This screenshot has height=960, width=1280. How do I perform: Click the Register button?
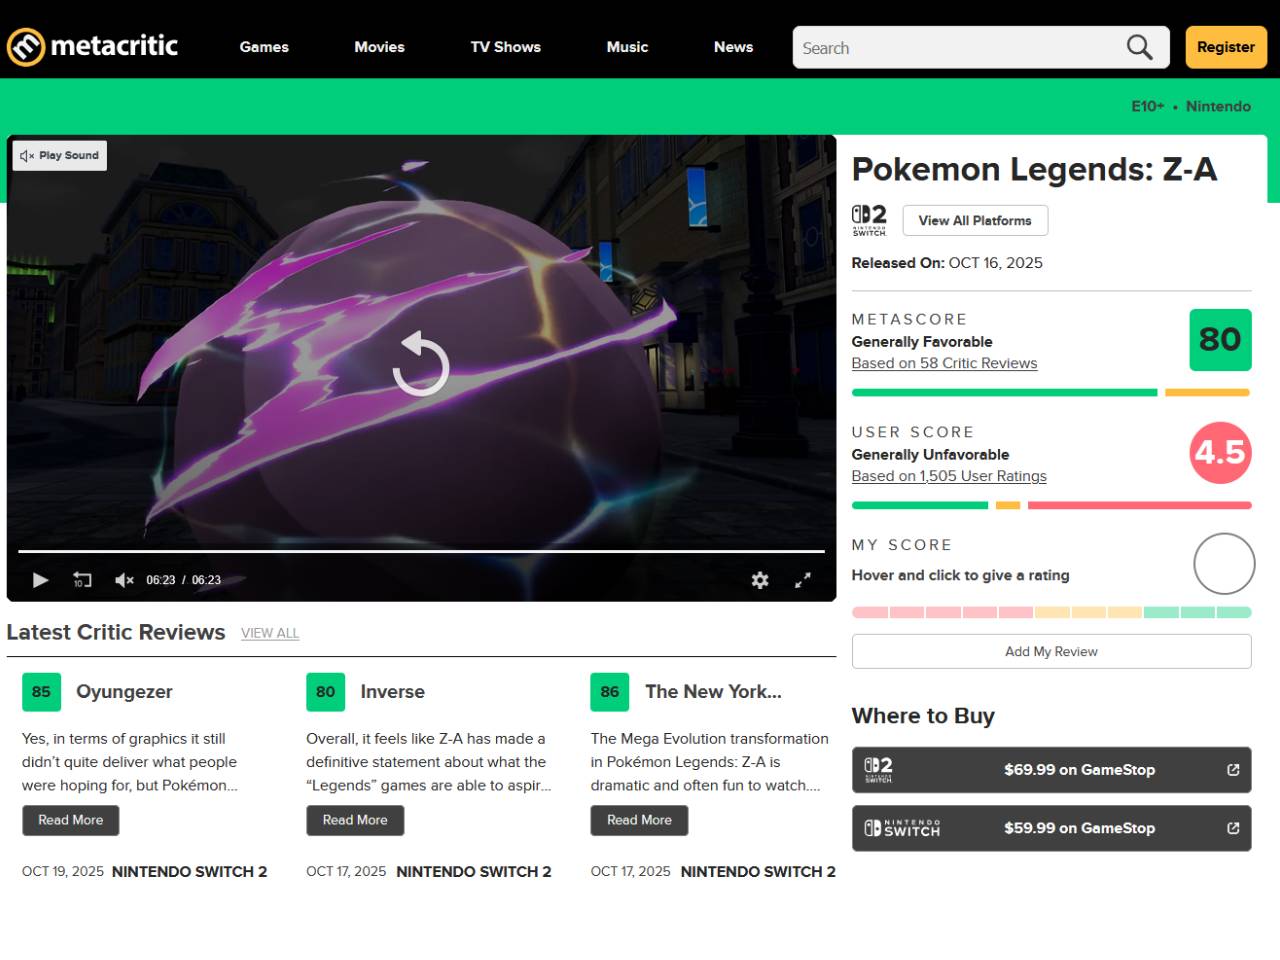[1225, 47]
